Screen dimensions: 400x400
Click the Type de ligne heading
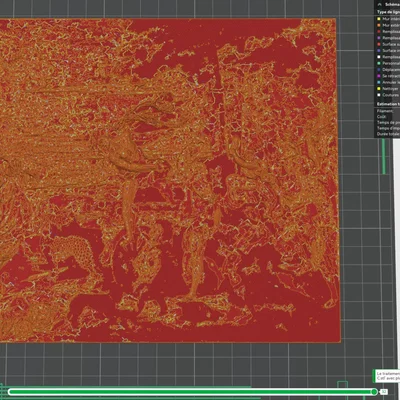(388, 12)
